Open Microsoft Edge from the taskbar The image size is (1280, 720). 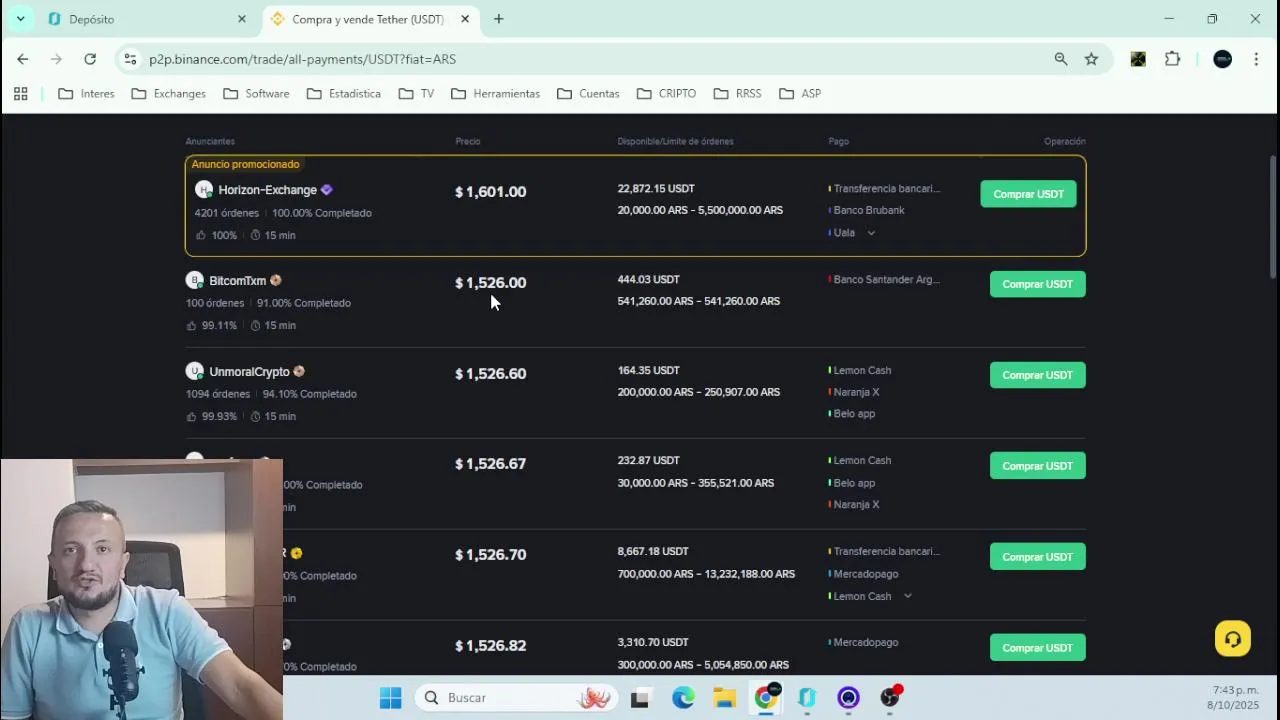[x=683, y=698]
